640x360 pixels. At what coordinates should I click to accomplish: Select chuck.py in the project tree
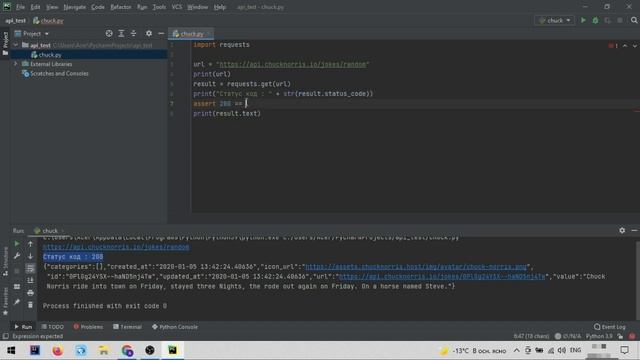click(x=50, y=55)
